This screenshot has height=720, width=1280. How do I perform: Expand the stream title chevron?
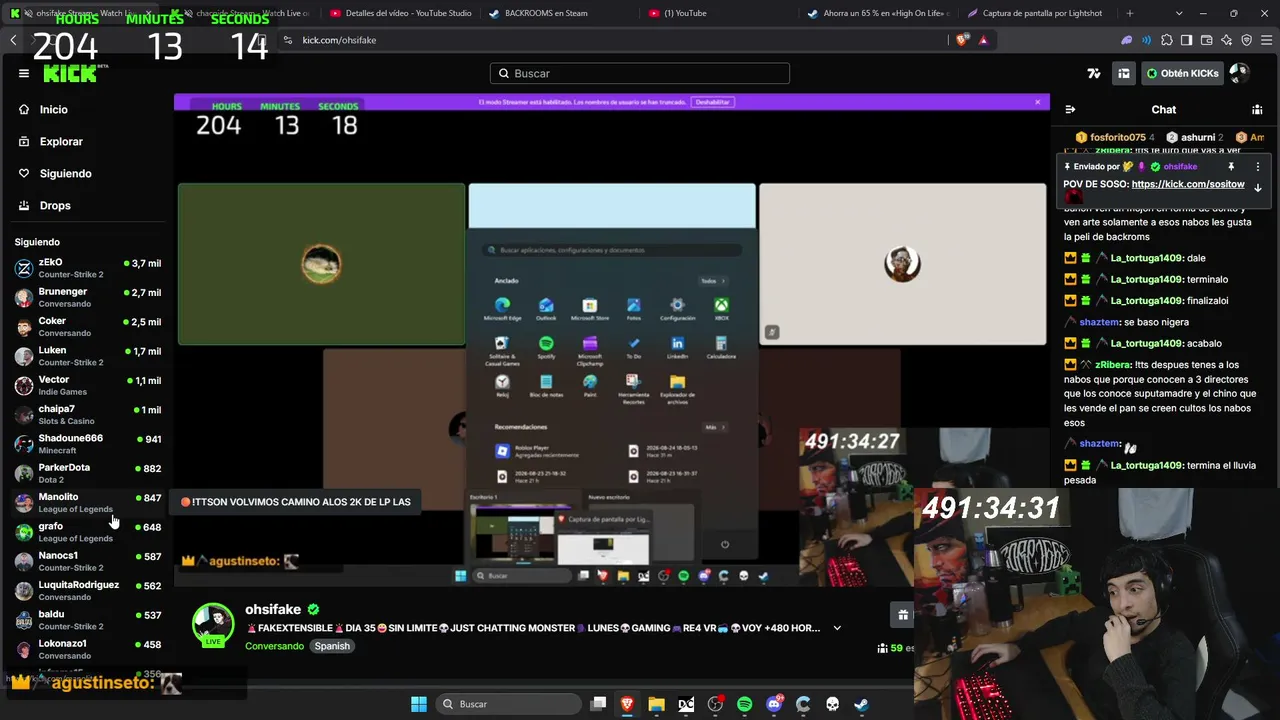(x=837, y=628)
